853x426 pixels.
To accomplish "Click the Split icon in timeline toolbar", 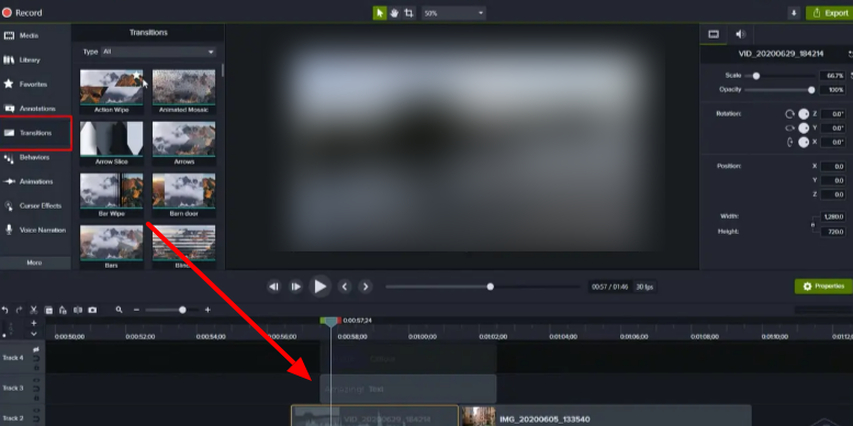I will [78, 310].
